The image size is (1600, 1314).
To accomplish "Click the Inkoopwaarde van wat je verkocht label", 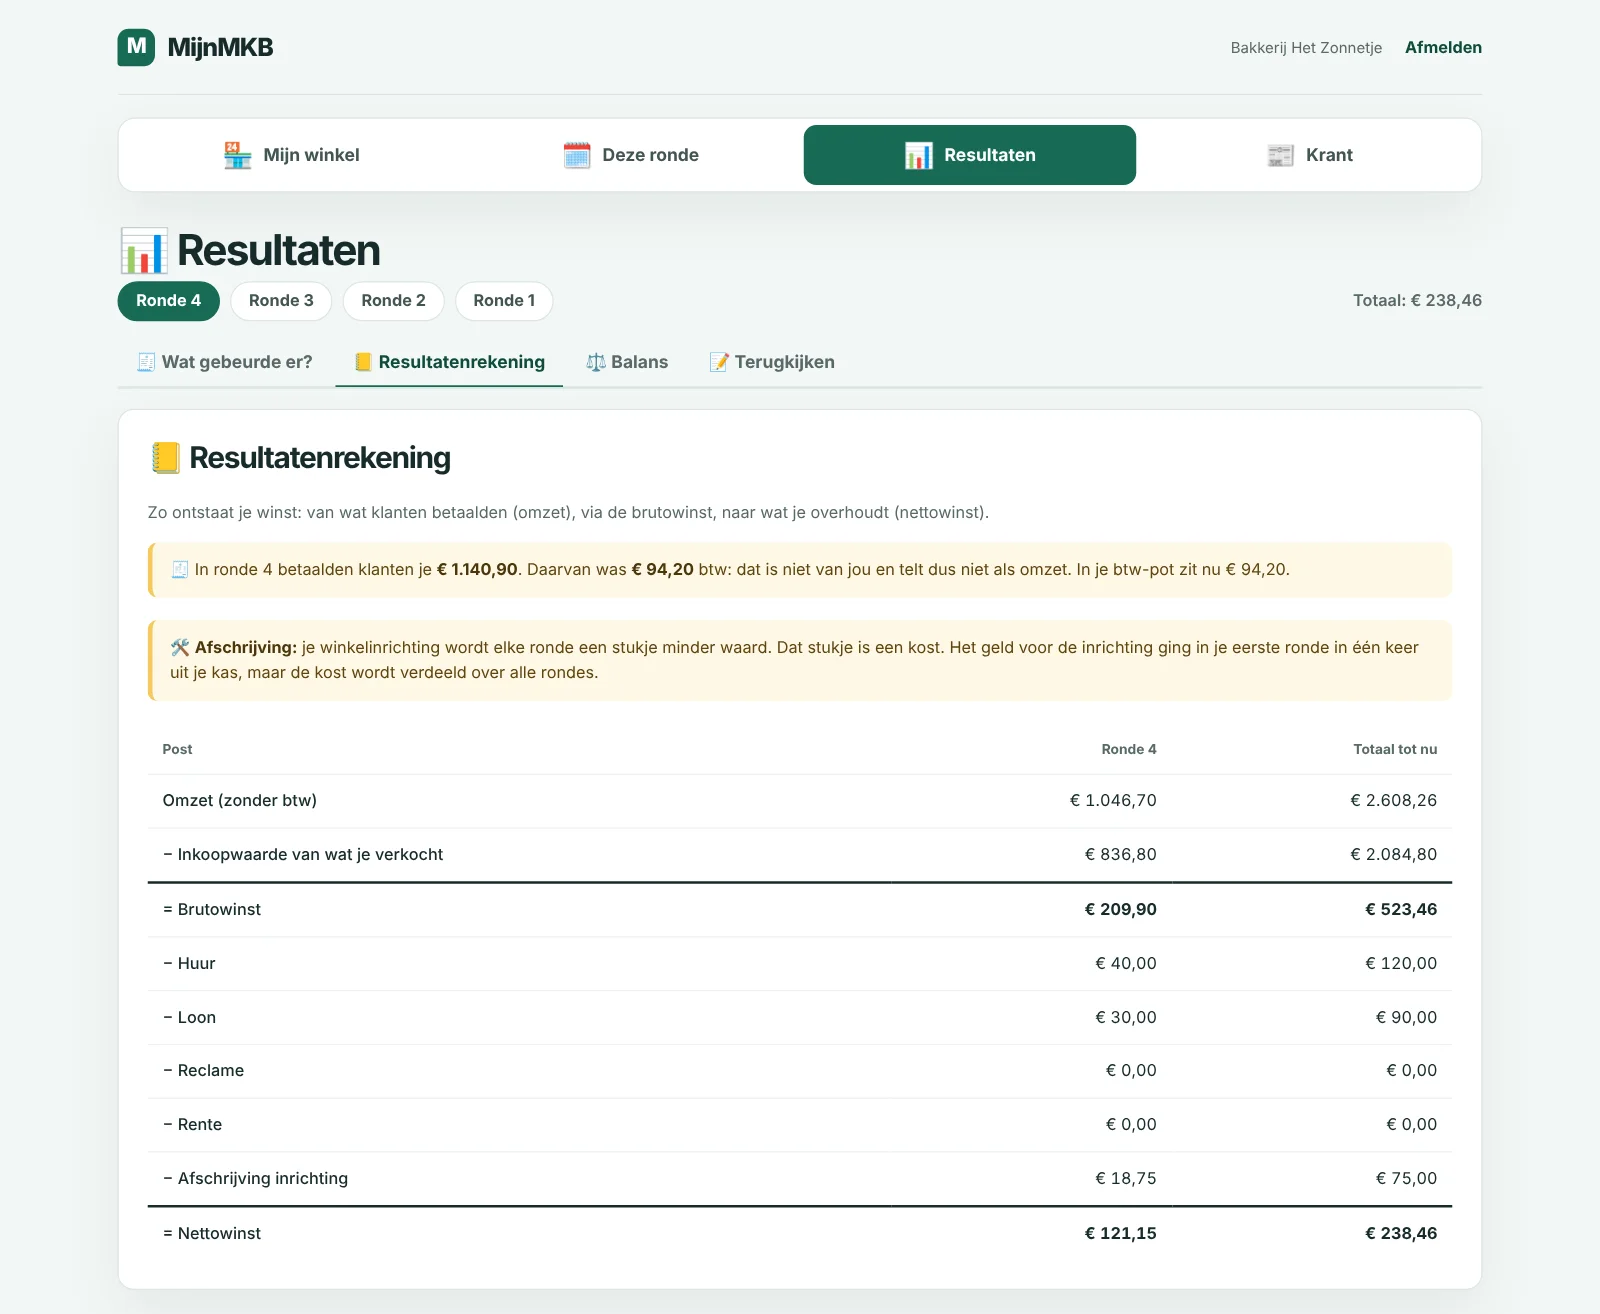I will [303, 854].
